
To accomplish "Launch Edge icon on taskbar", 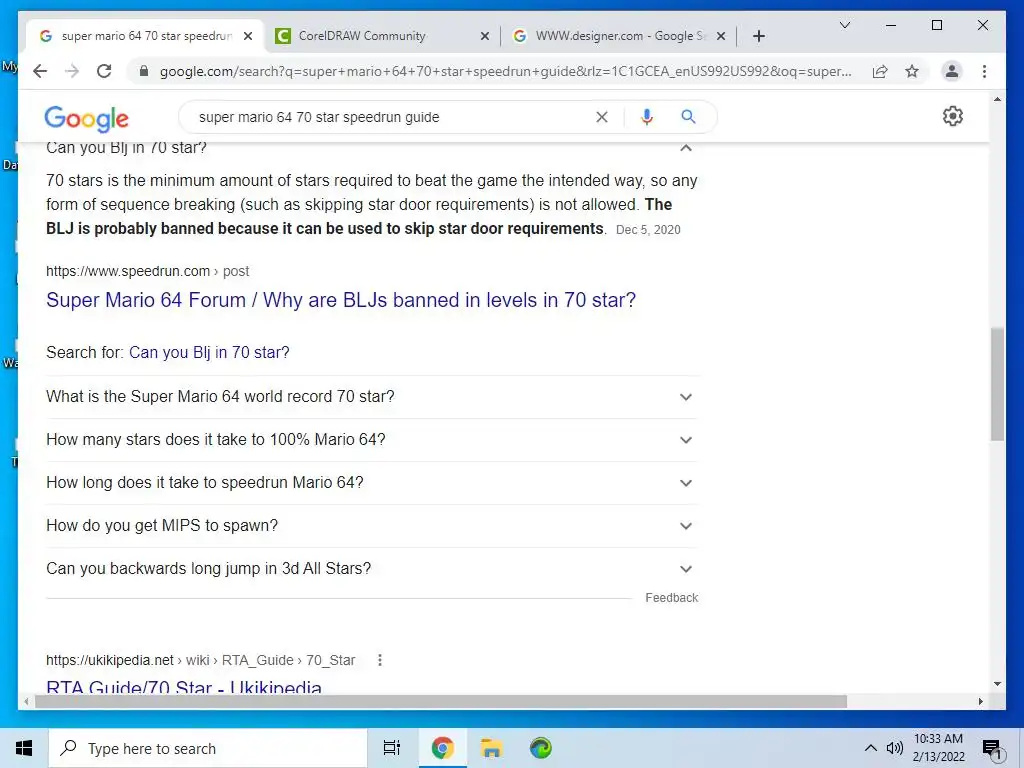I will 541,748.
